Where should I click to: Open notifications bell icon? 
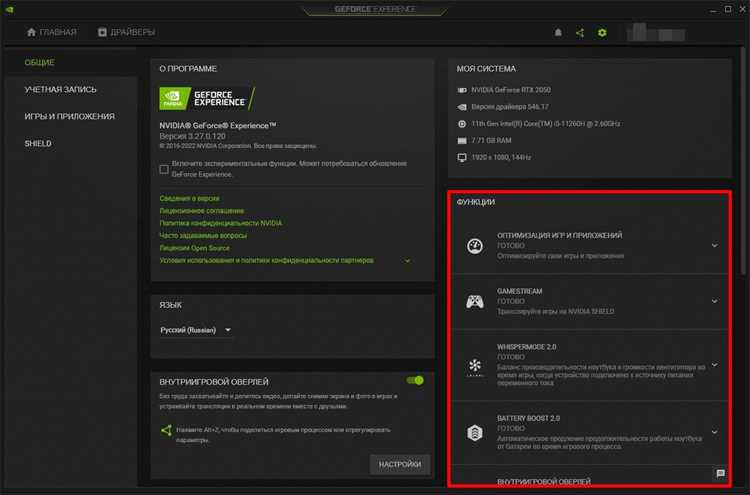point(558,33)
